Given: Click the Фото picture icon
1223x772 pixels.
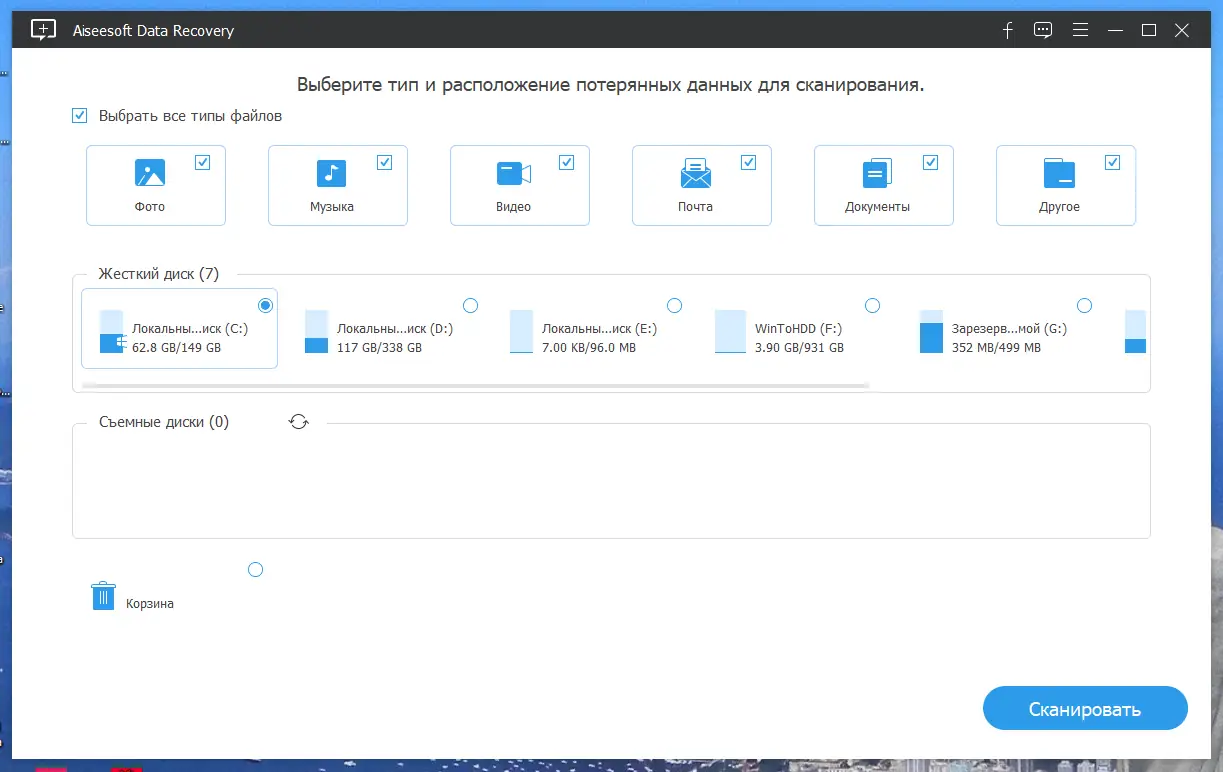Looking at the screenshot, I should 150,173.
